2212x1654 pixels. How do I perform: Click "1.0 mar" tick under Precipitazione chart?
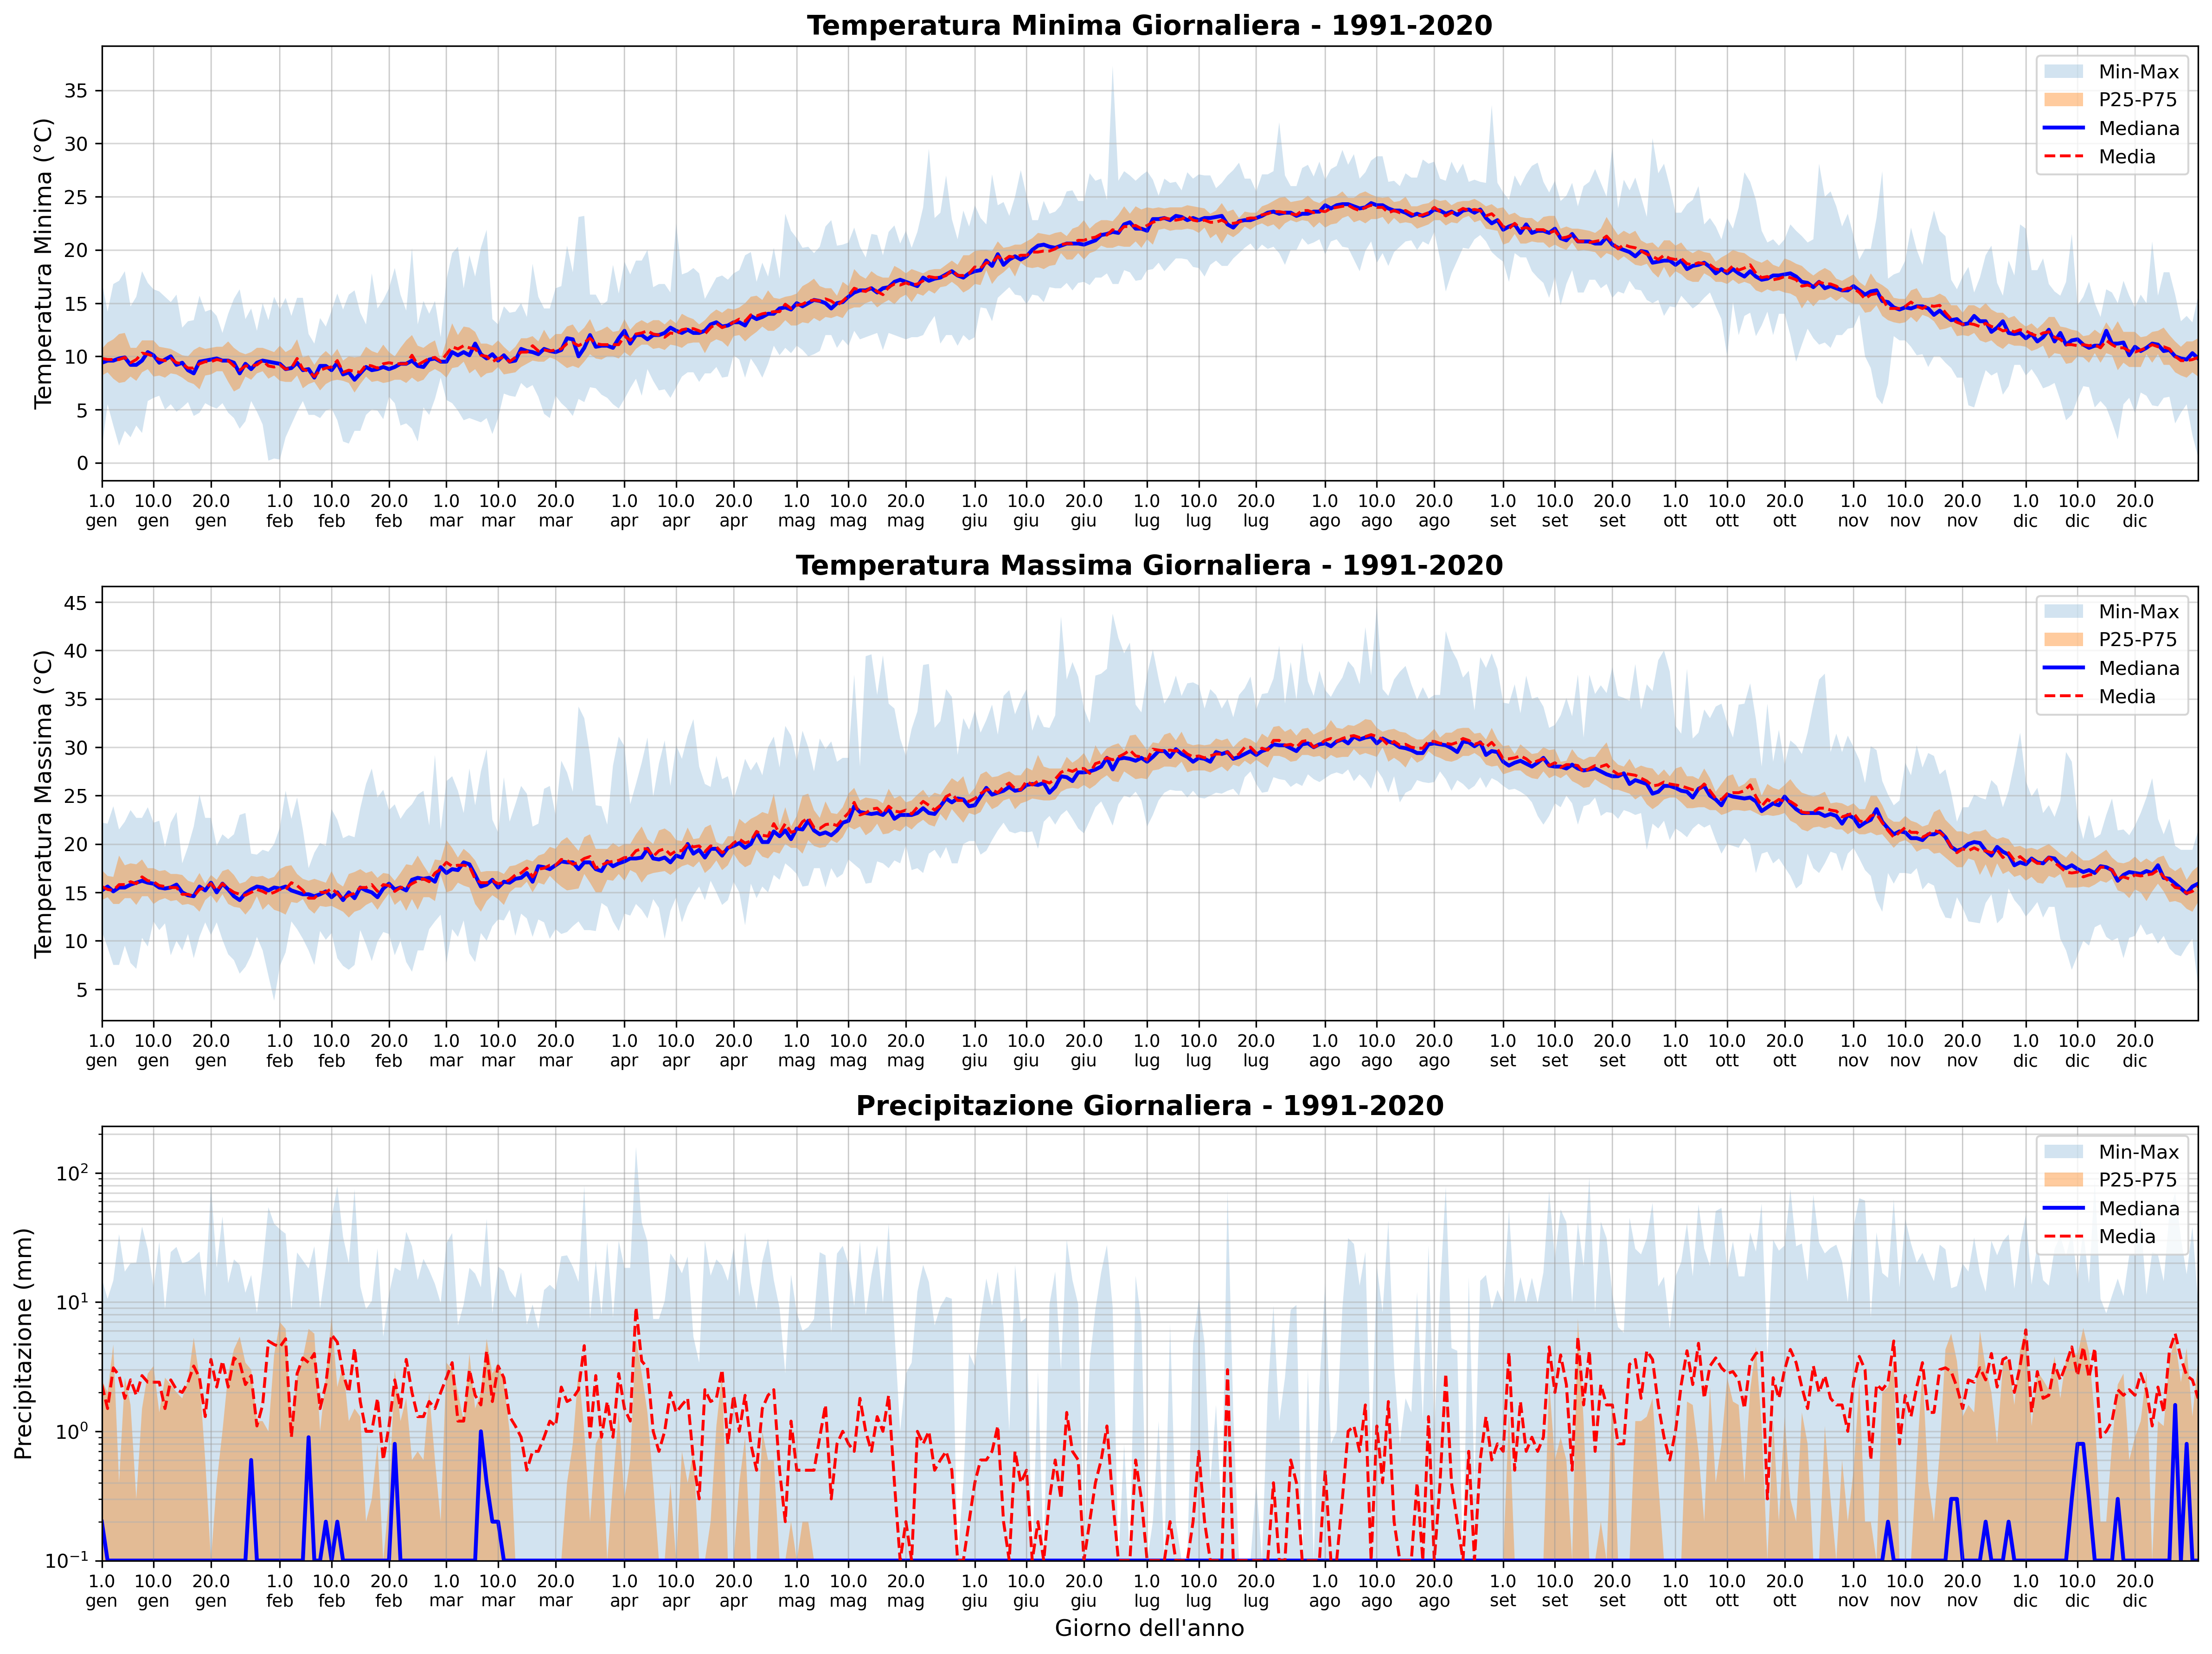(x=446, y=1591)
